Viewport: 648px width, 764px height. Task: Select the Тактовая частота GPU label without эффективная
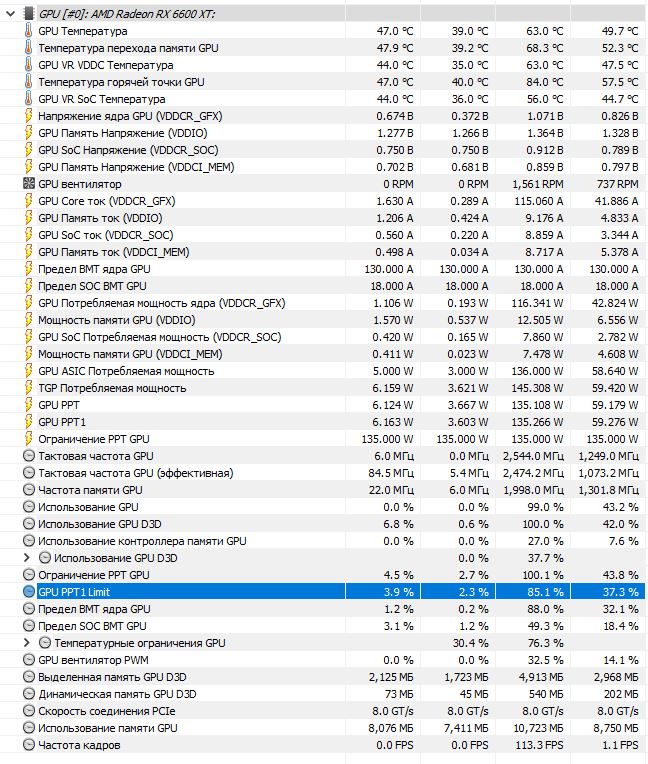tap(96, 456)
